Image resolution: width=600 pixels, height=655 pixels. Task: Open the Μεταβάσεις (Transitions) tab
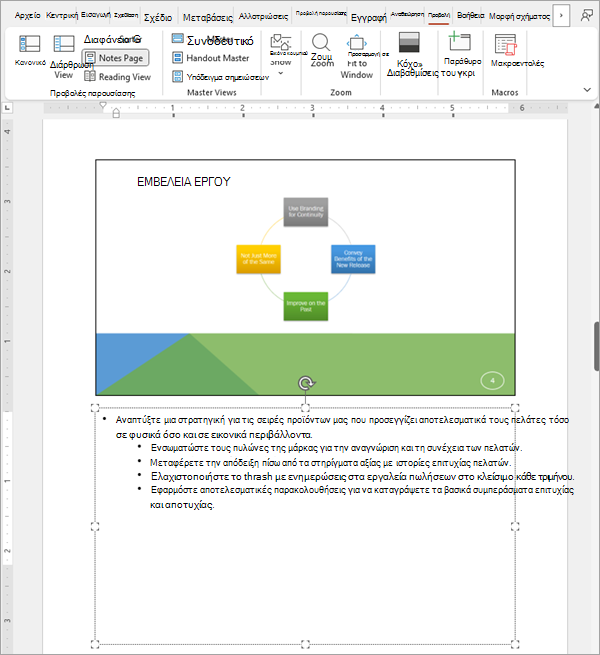208,18
